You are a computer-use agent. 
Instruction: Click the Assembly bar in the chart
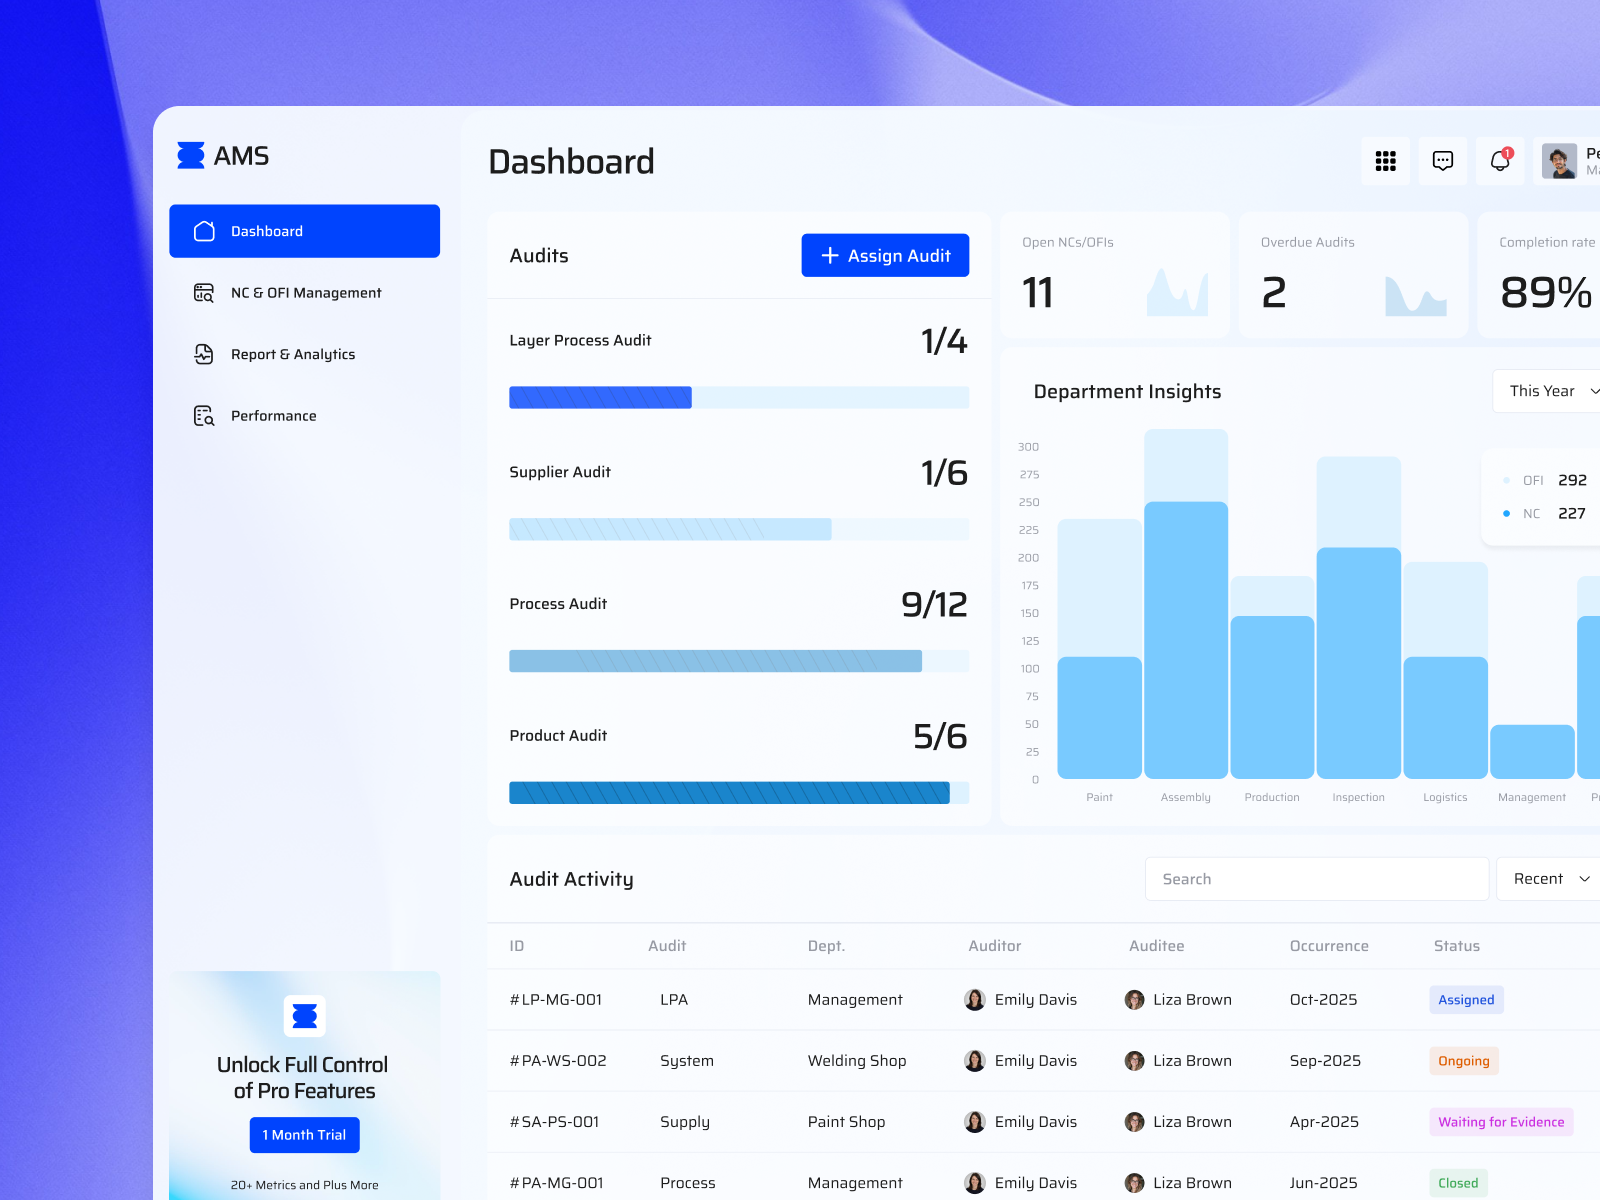pyautogui.click(x=1186, y=604)
